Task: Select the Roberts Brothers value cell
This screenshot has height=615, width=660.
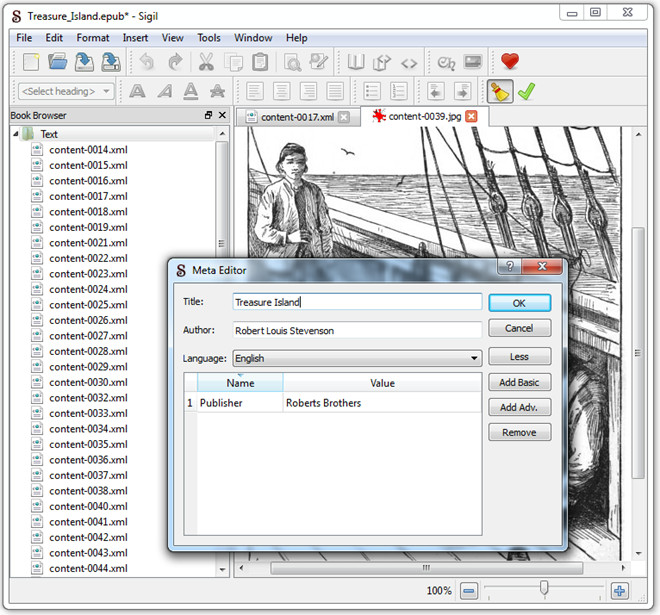Action: pyautogui.click(x=382, y=403)
